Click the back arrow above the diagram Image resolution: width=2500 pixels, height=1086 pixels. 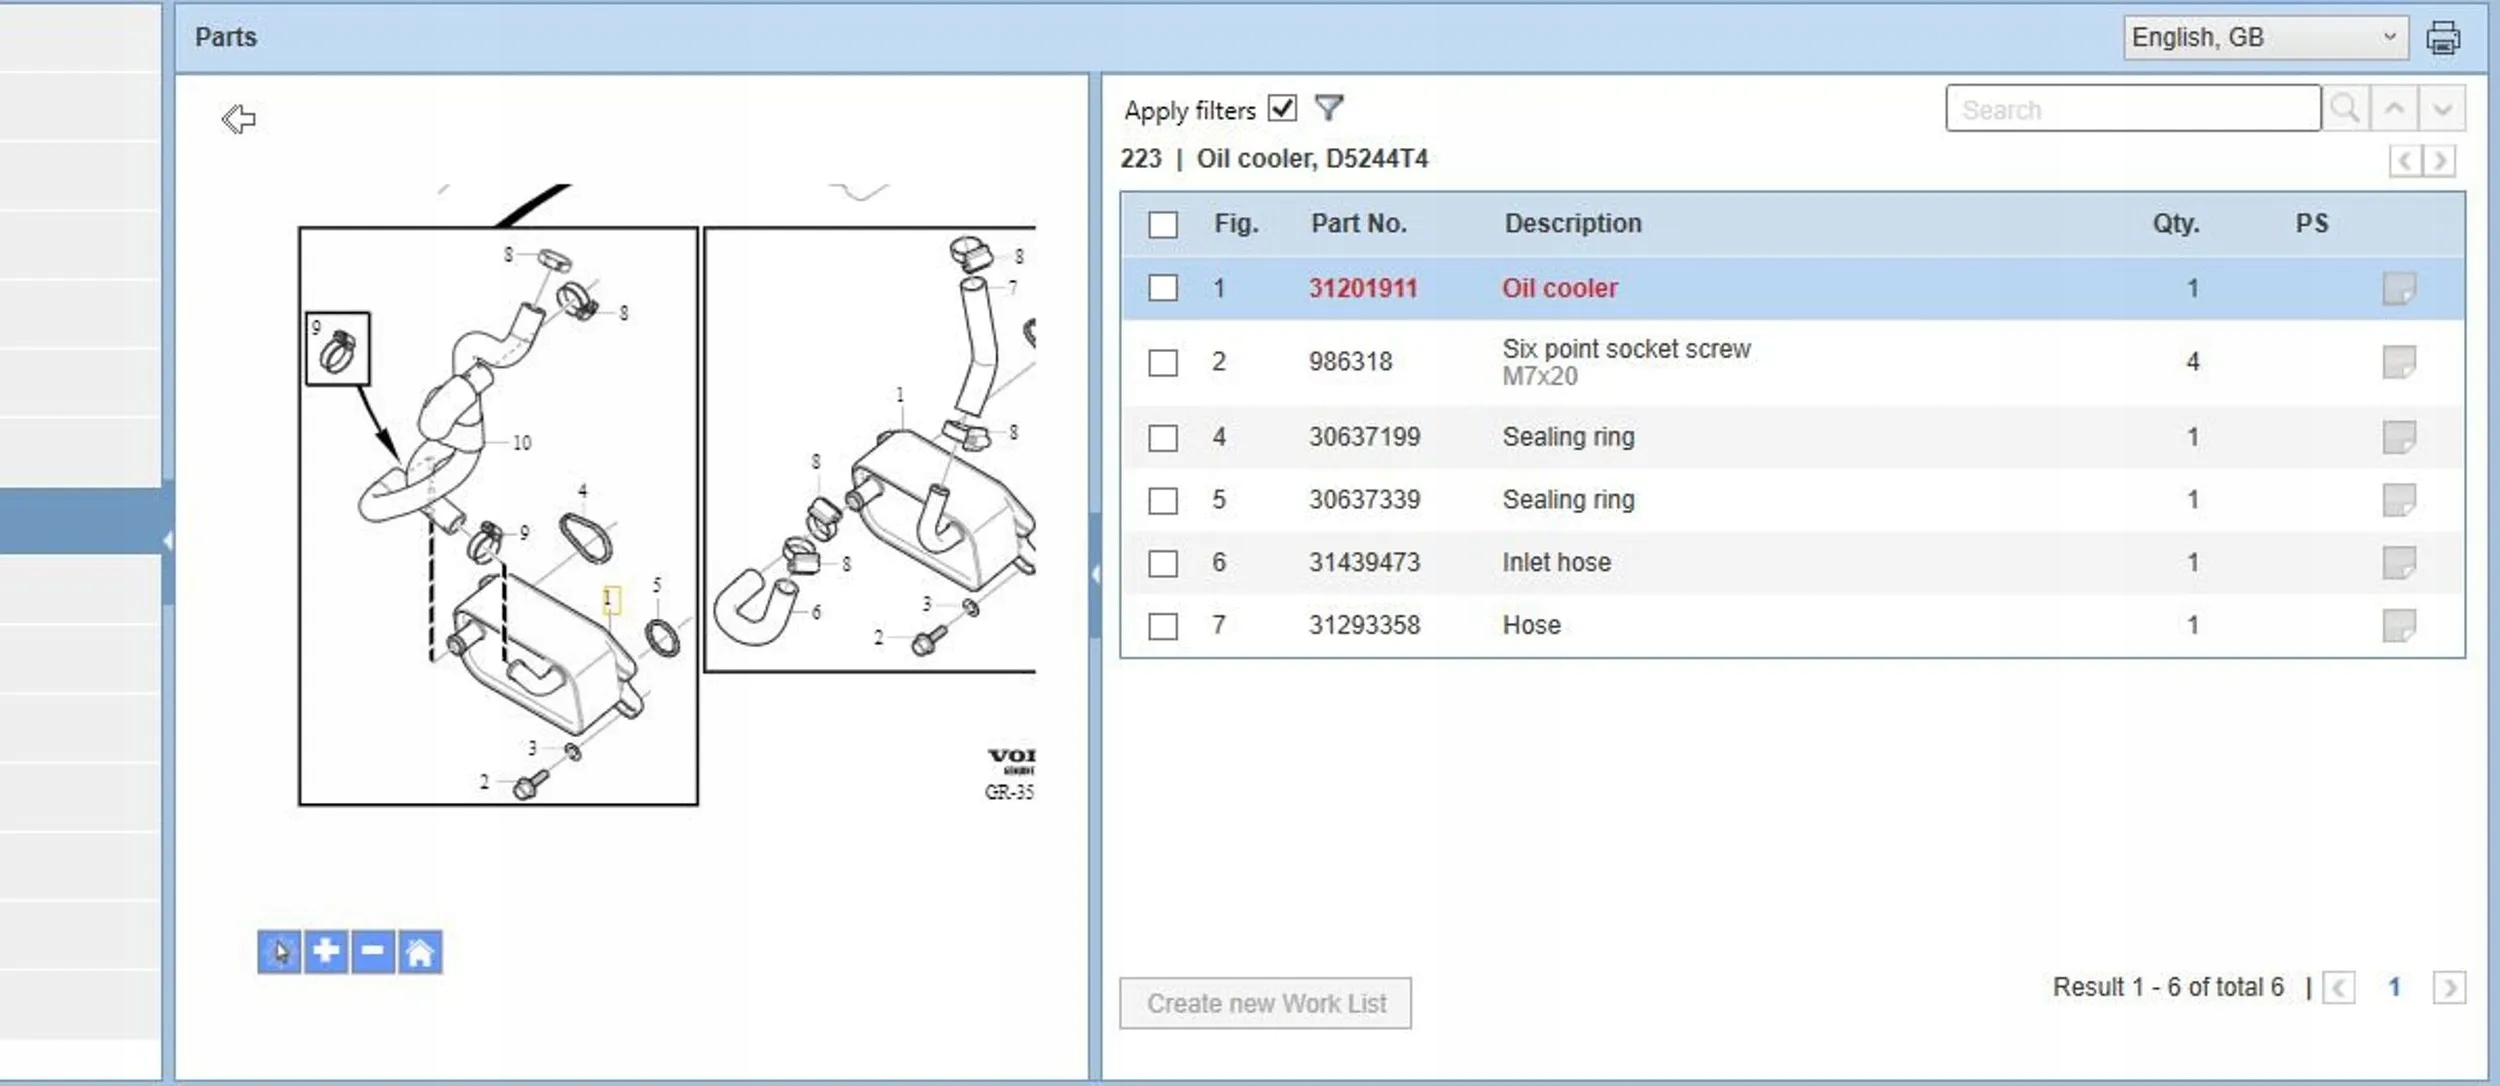[238, 119]
